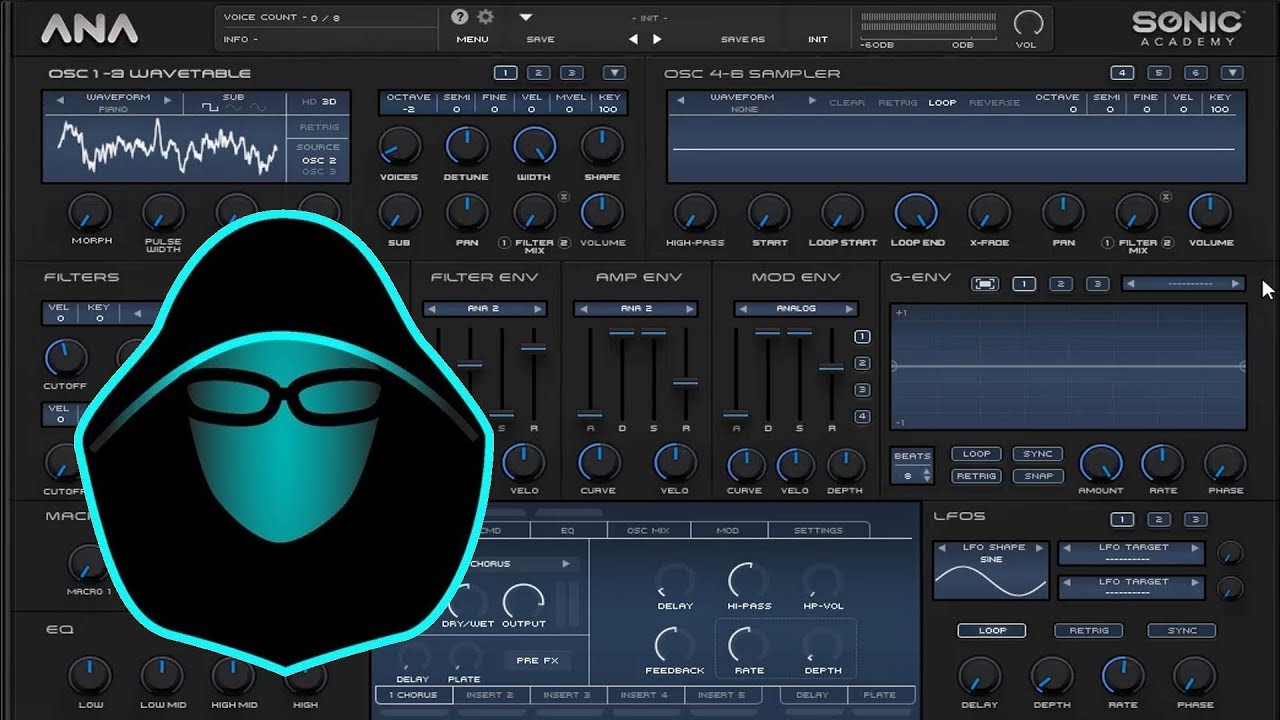Open the Mod Env ANALOG selector
Image resolution: width=1280 pixels, height=720 pixels.
click(796, 309)
